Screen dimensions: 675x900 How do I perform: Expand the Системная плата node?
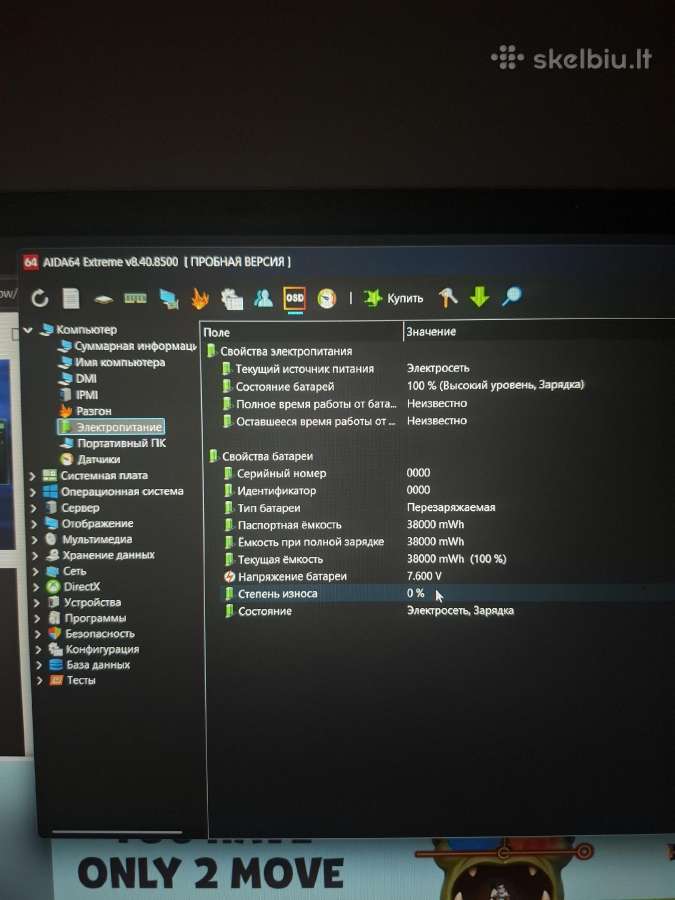click(33, 476)
